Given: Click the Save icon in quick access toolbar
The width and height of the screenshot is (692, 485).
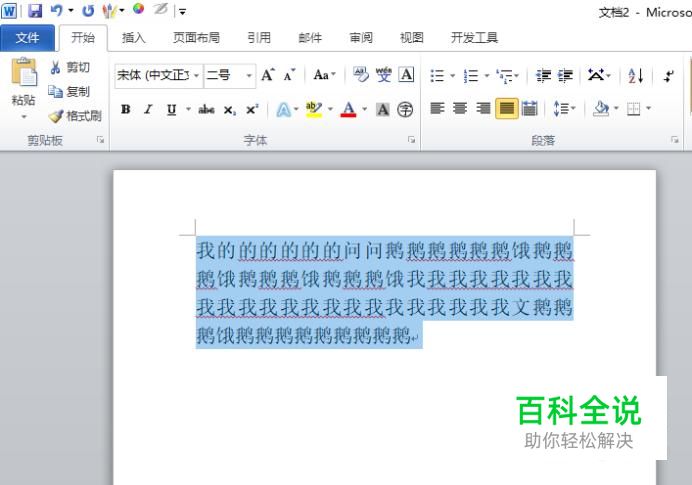Looking at the screenshot, I should pyautogui.click(x=35, y=10).
